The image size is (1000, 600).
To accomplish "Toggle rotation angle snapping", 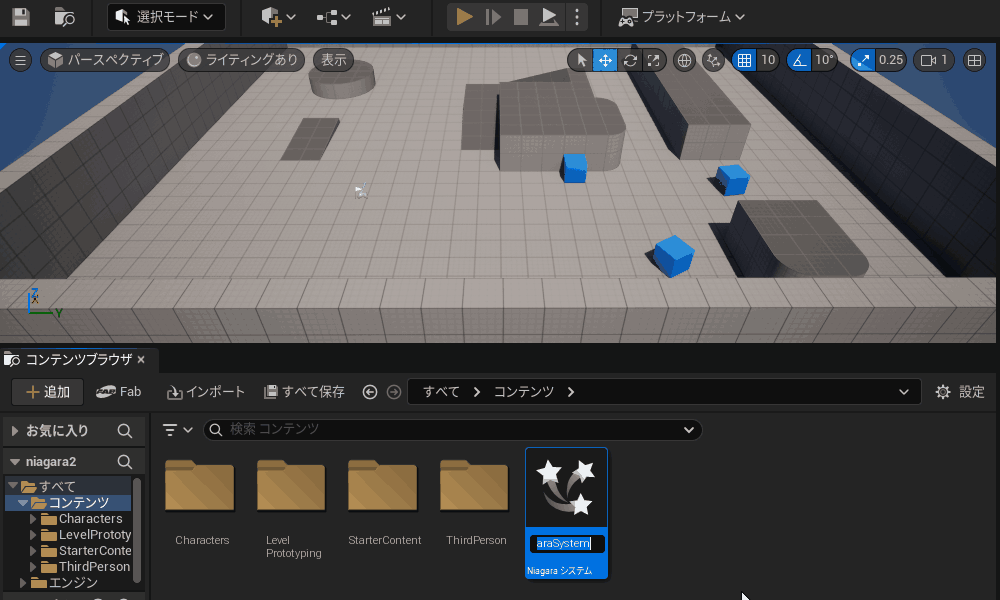I will click(x=799, y=60).
